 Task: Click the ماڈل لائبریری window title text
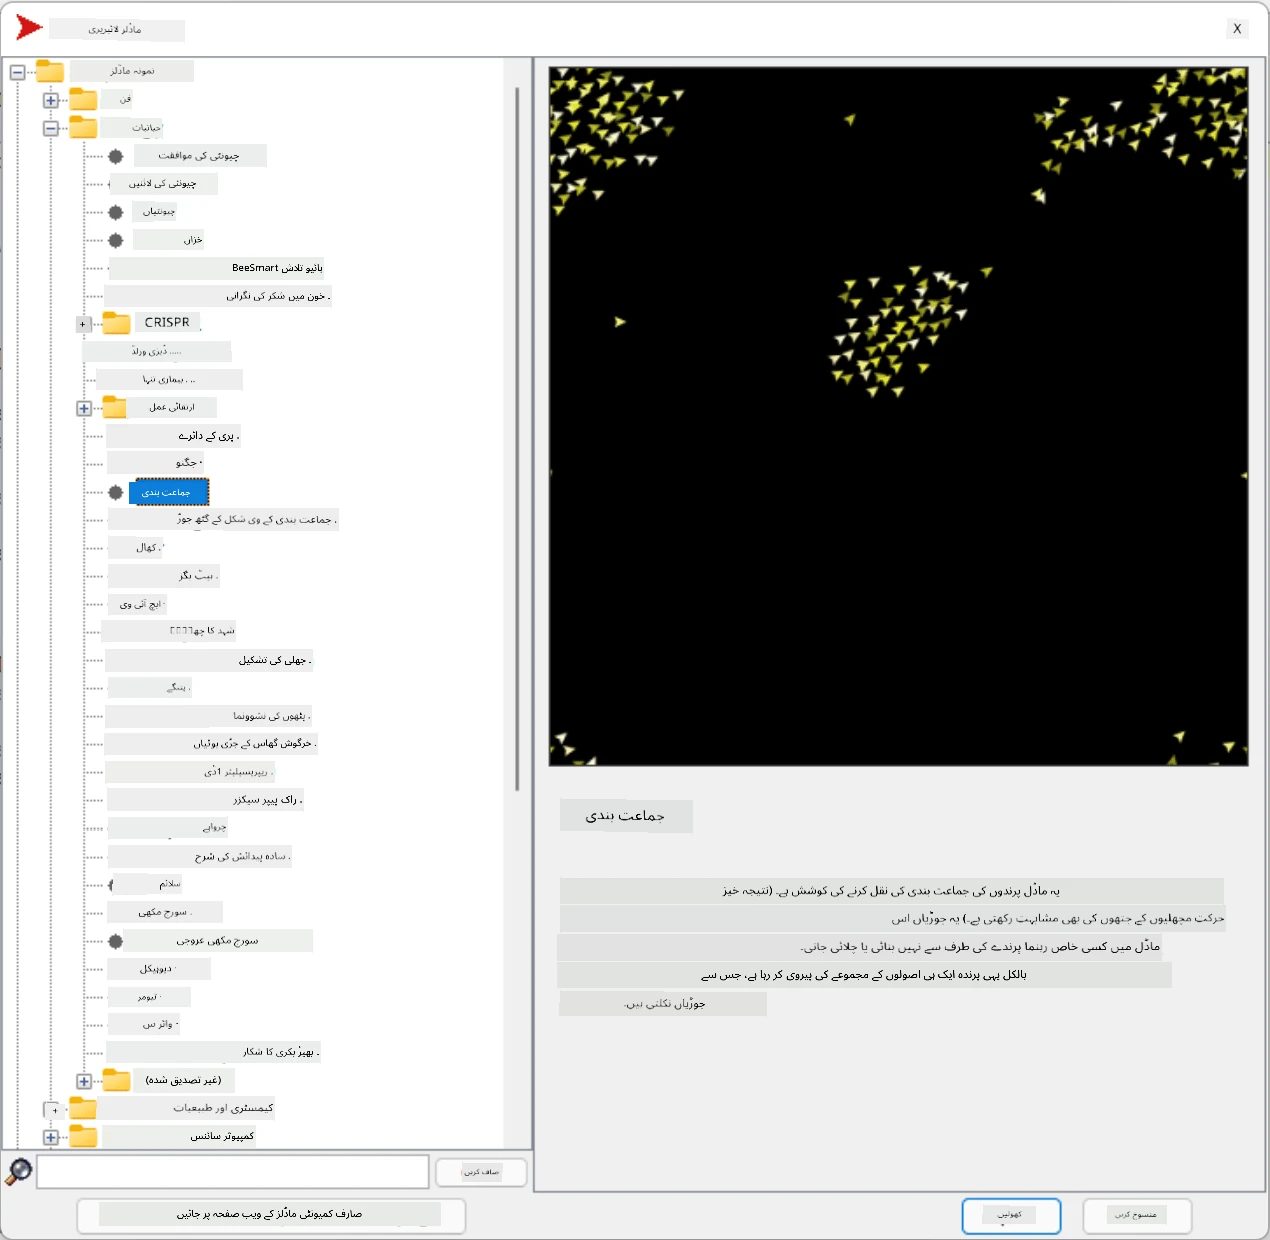tap(117, 30)
